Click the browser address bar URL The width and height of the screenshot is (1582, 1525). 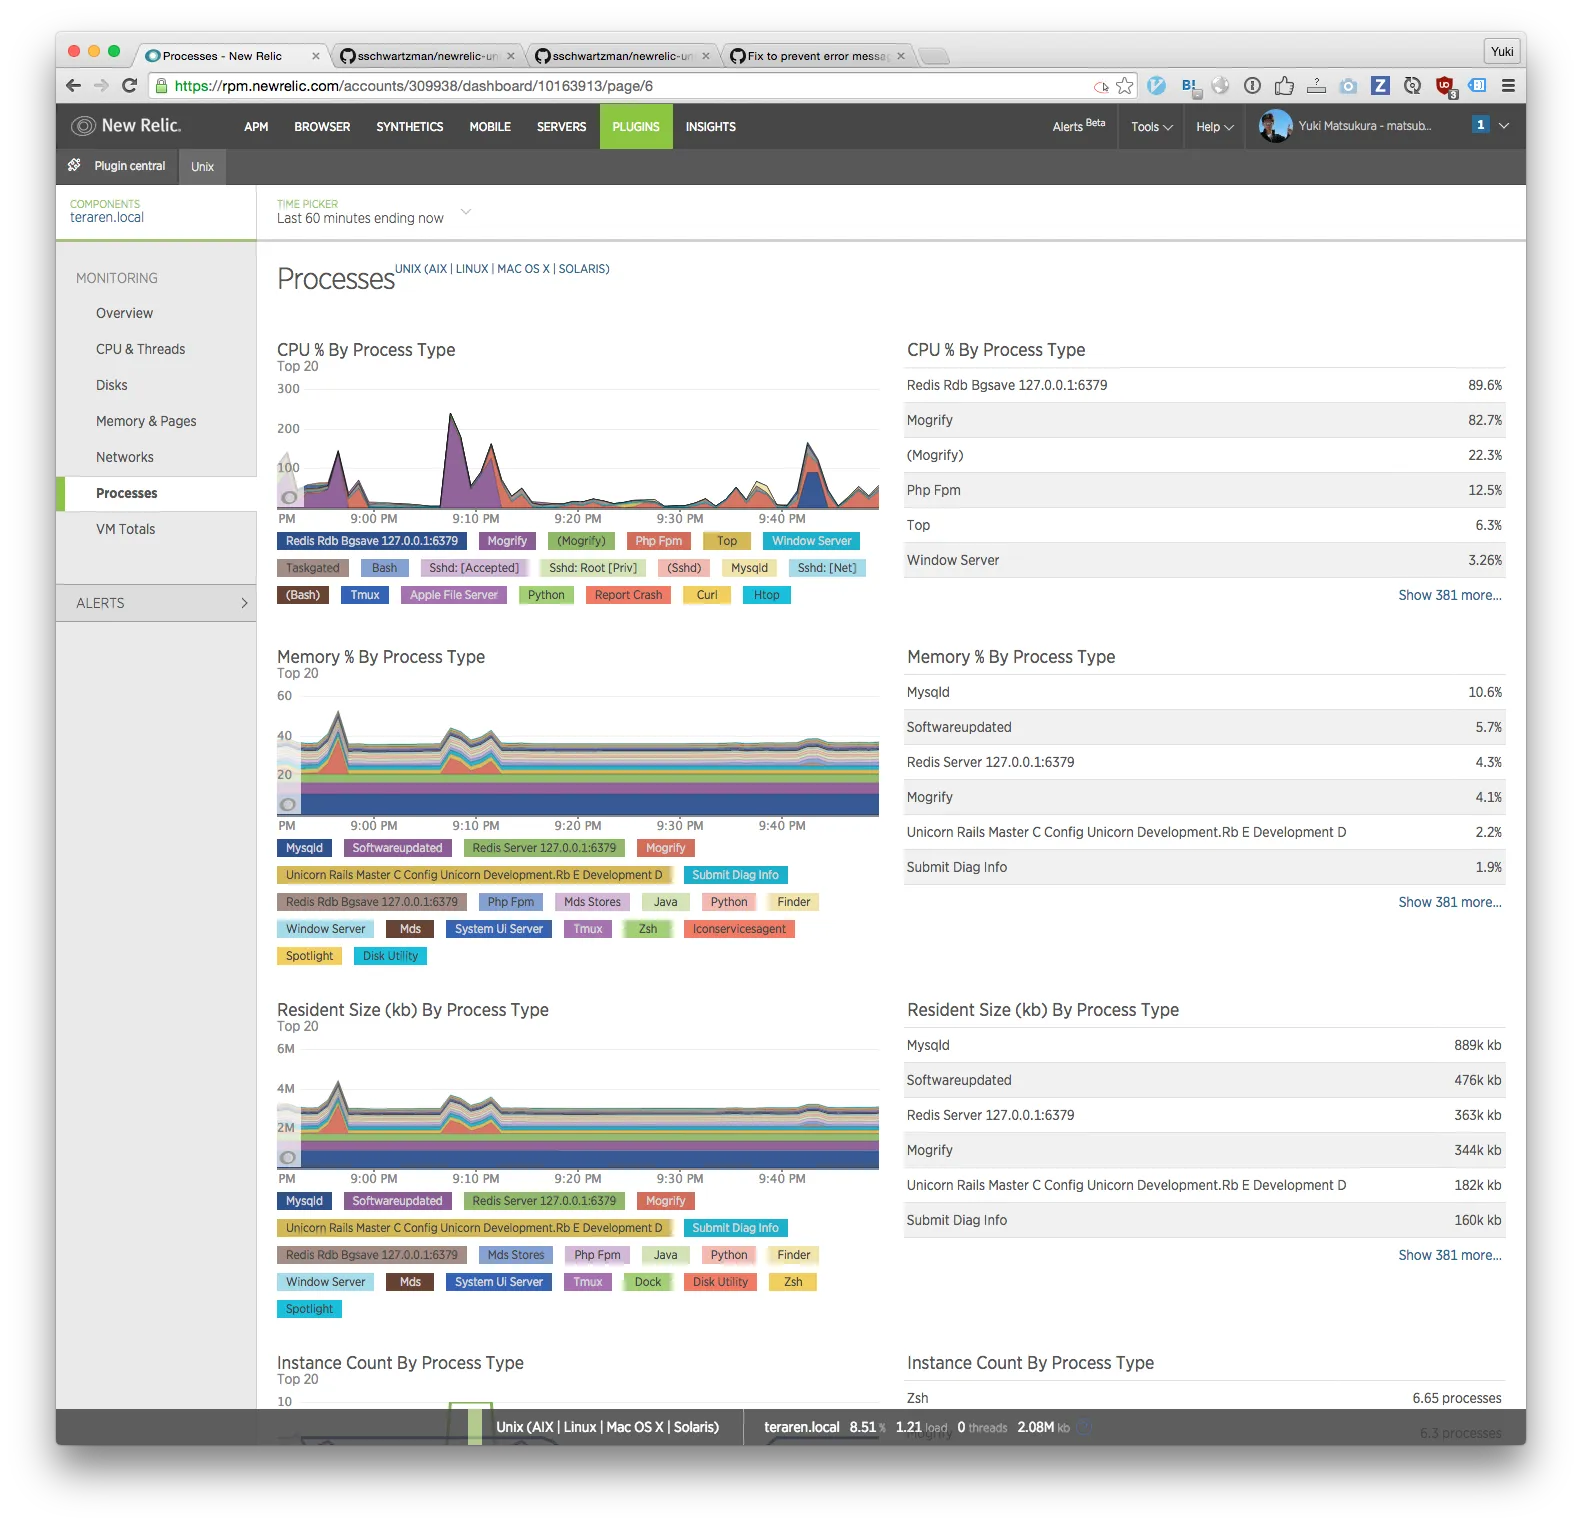pyautogui.click(x=413, y=86)
